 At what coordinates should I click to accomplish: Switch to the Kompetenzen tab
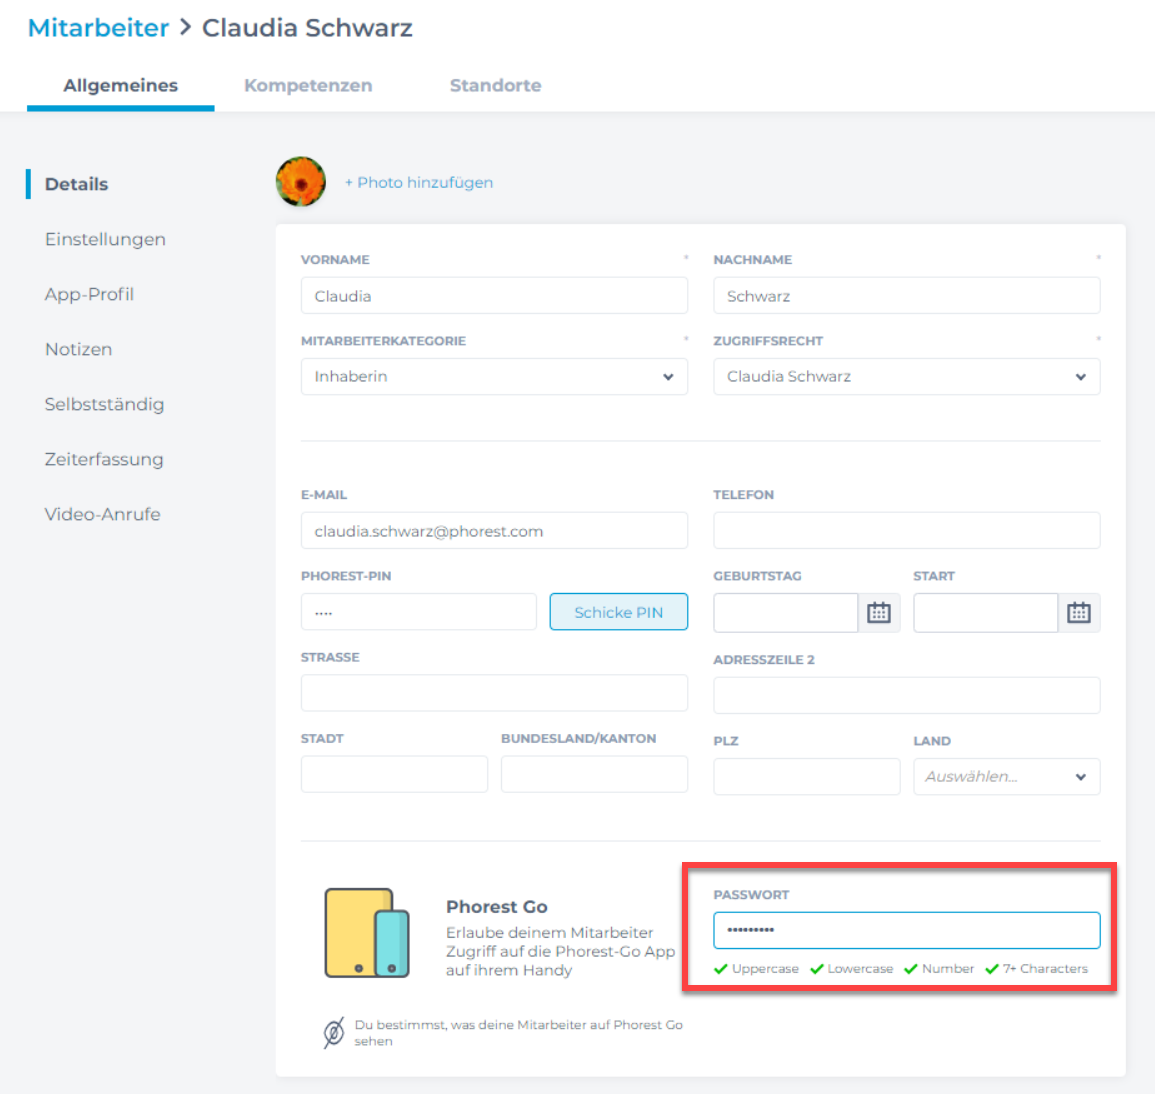point(308,86)
